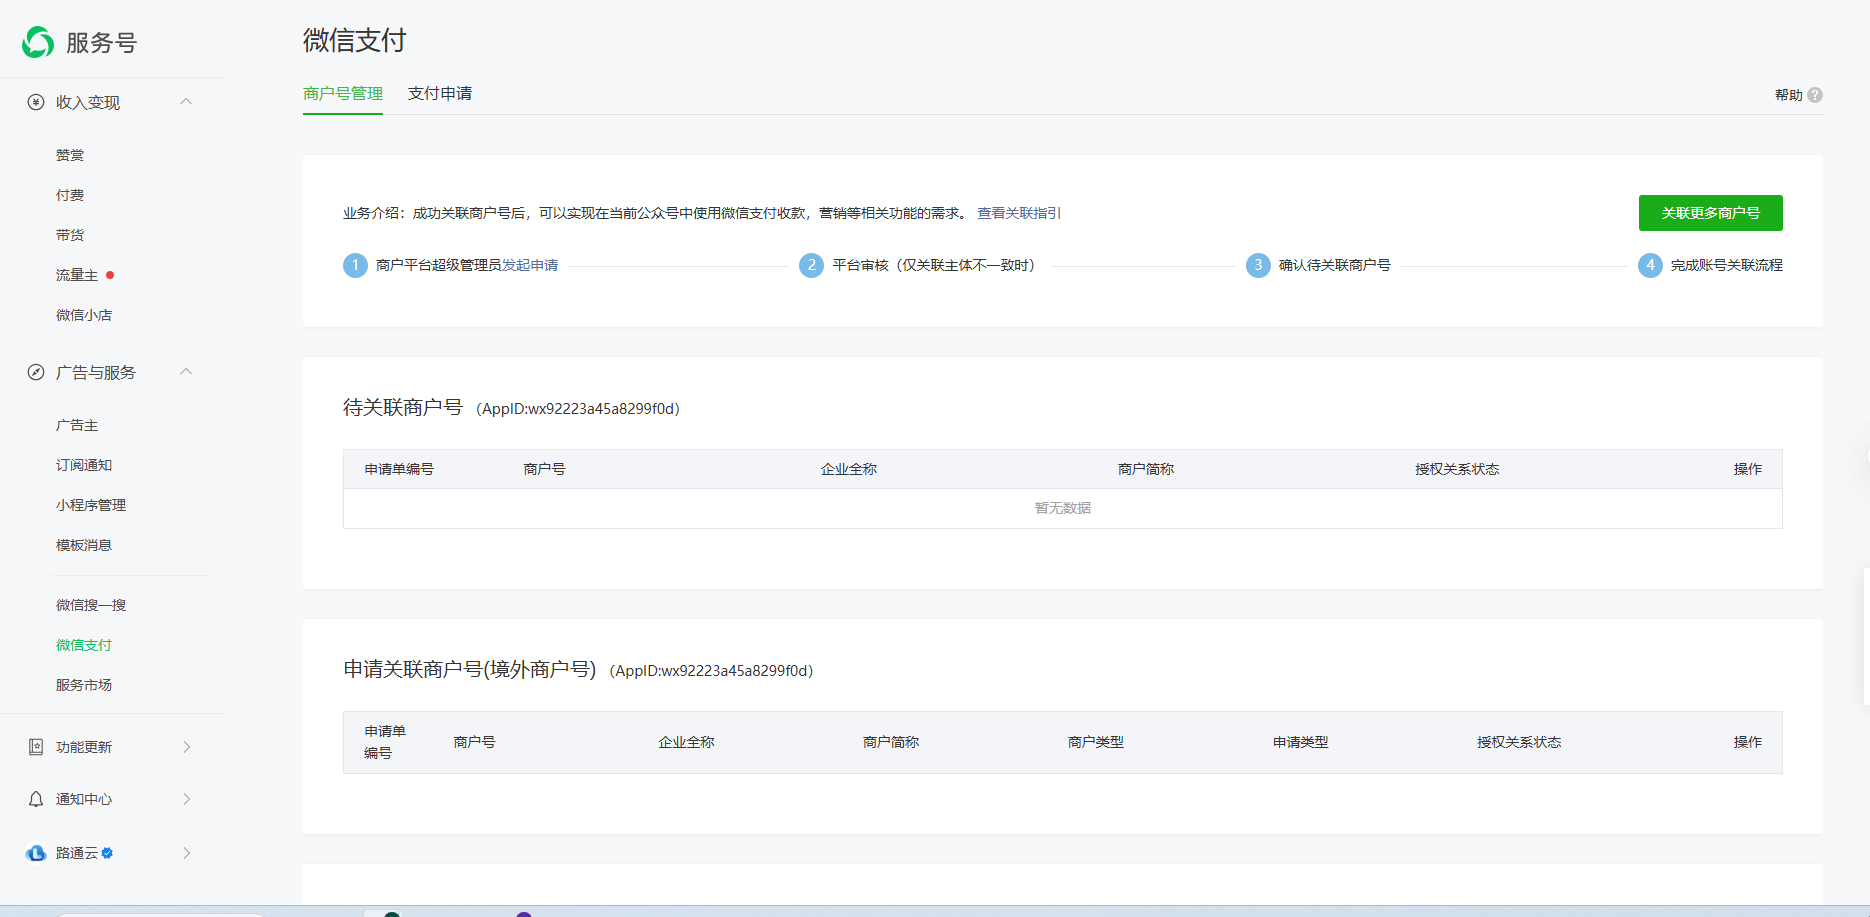The image size is (1870, 917).
Task: Go to 微信小店 in sidebar
Action: point(84,315)
